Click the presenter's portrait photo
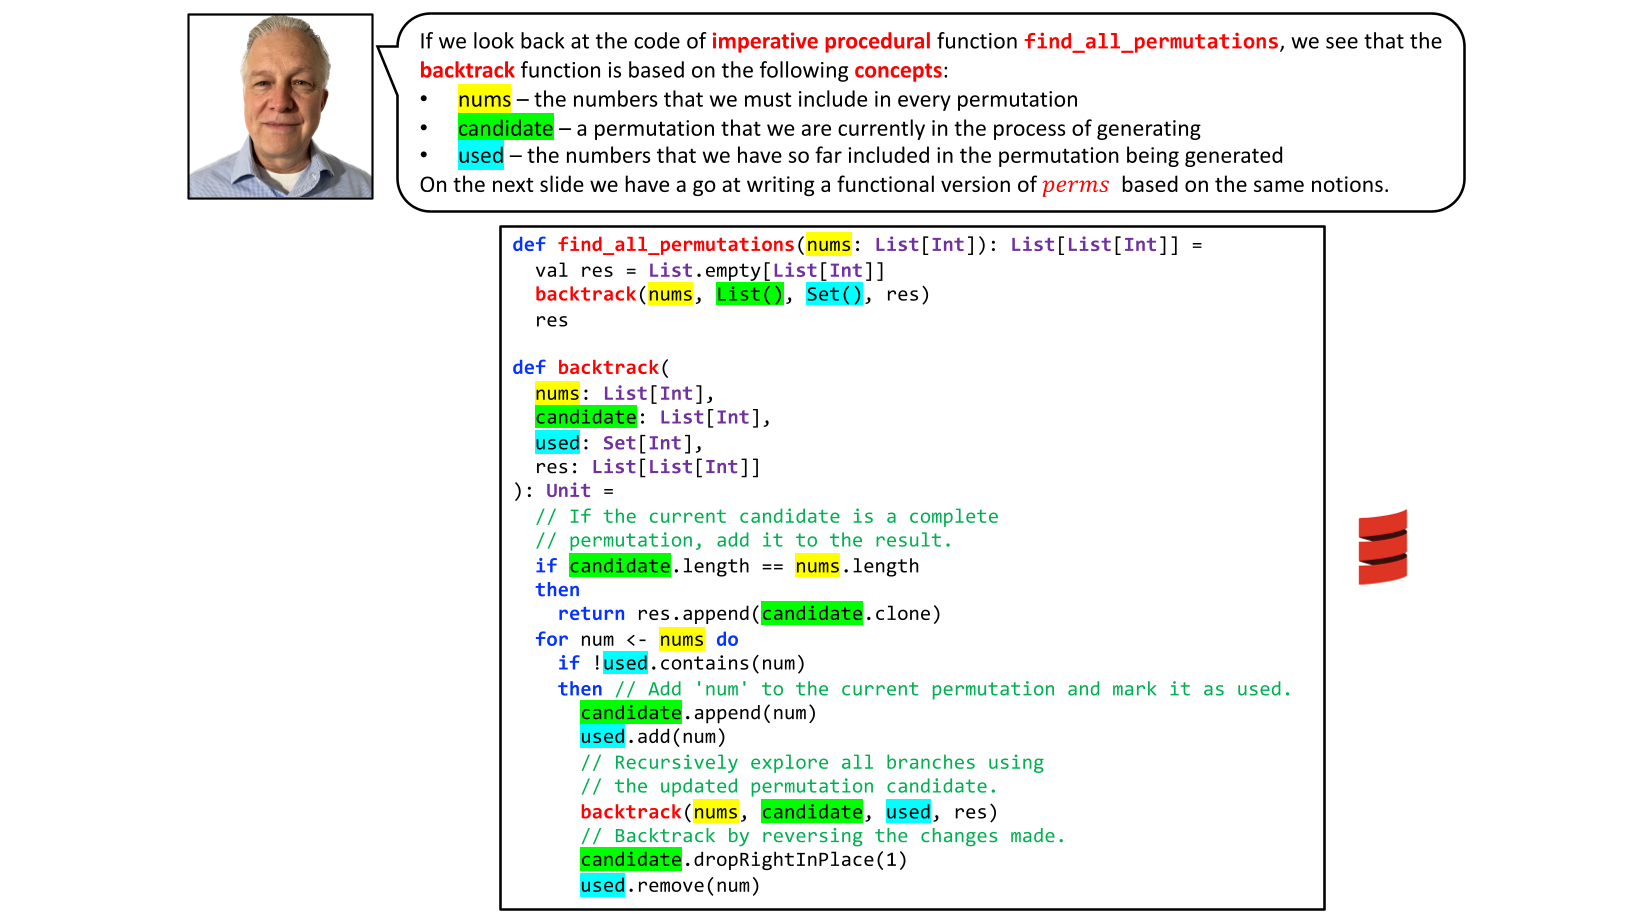The height and width of the screenshot is (922, 1640). 280,106
